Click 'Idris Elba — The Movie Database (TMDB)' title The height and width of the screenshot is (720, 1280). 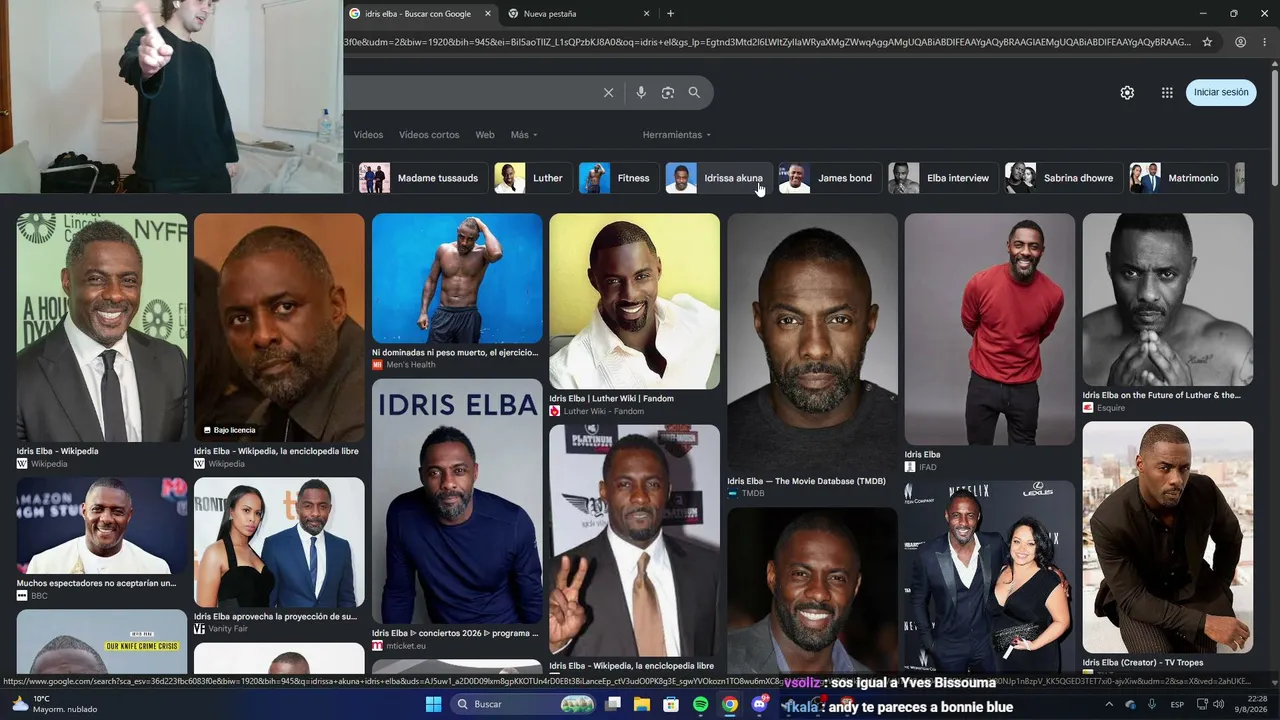pyautogui.click(x=806, y=481)
